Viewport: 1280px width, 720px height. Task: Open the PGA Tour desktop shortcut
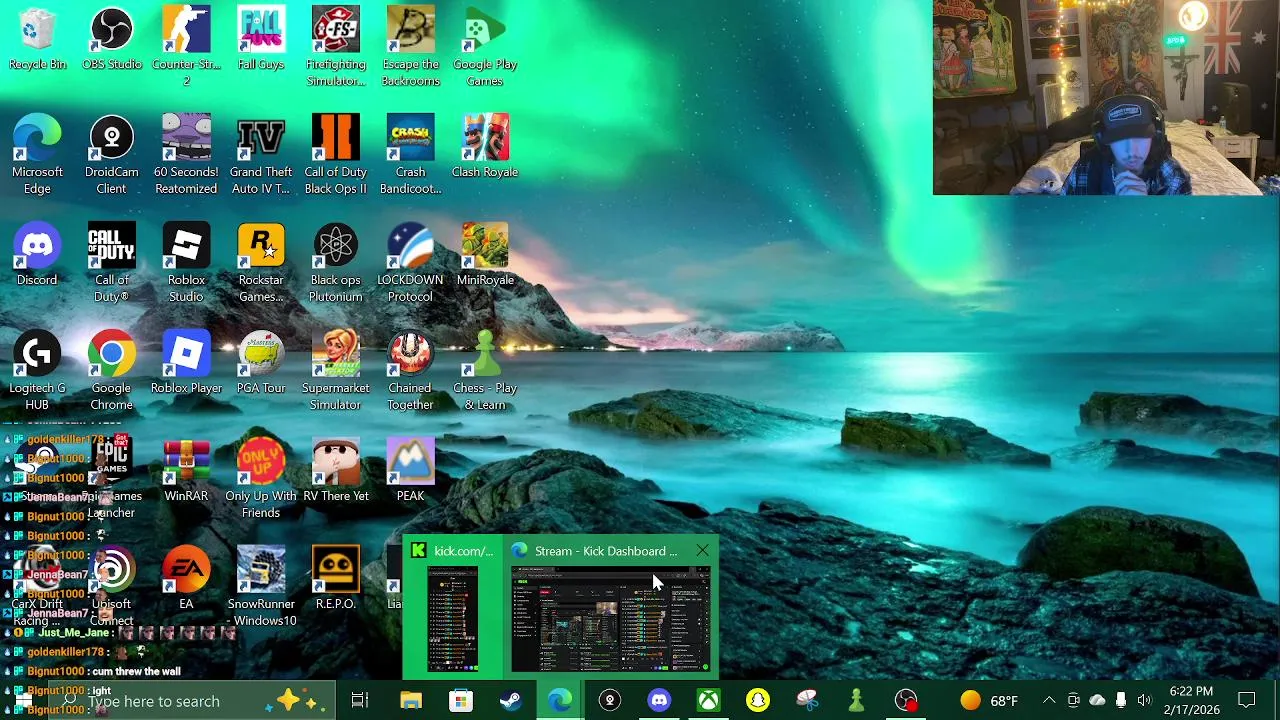pyautogui.click(x=261, y=364)
